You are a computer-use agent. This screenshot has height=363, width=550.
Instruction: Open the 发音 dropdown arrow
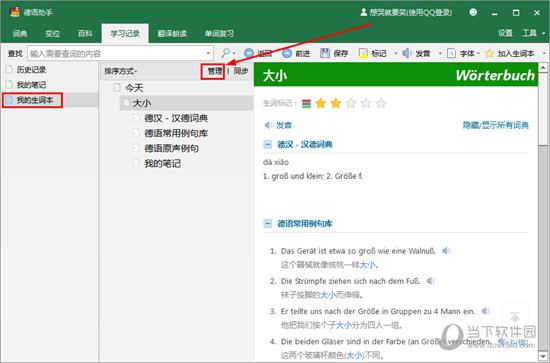coord(440,53)
